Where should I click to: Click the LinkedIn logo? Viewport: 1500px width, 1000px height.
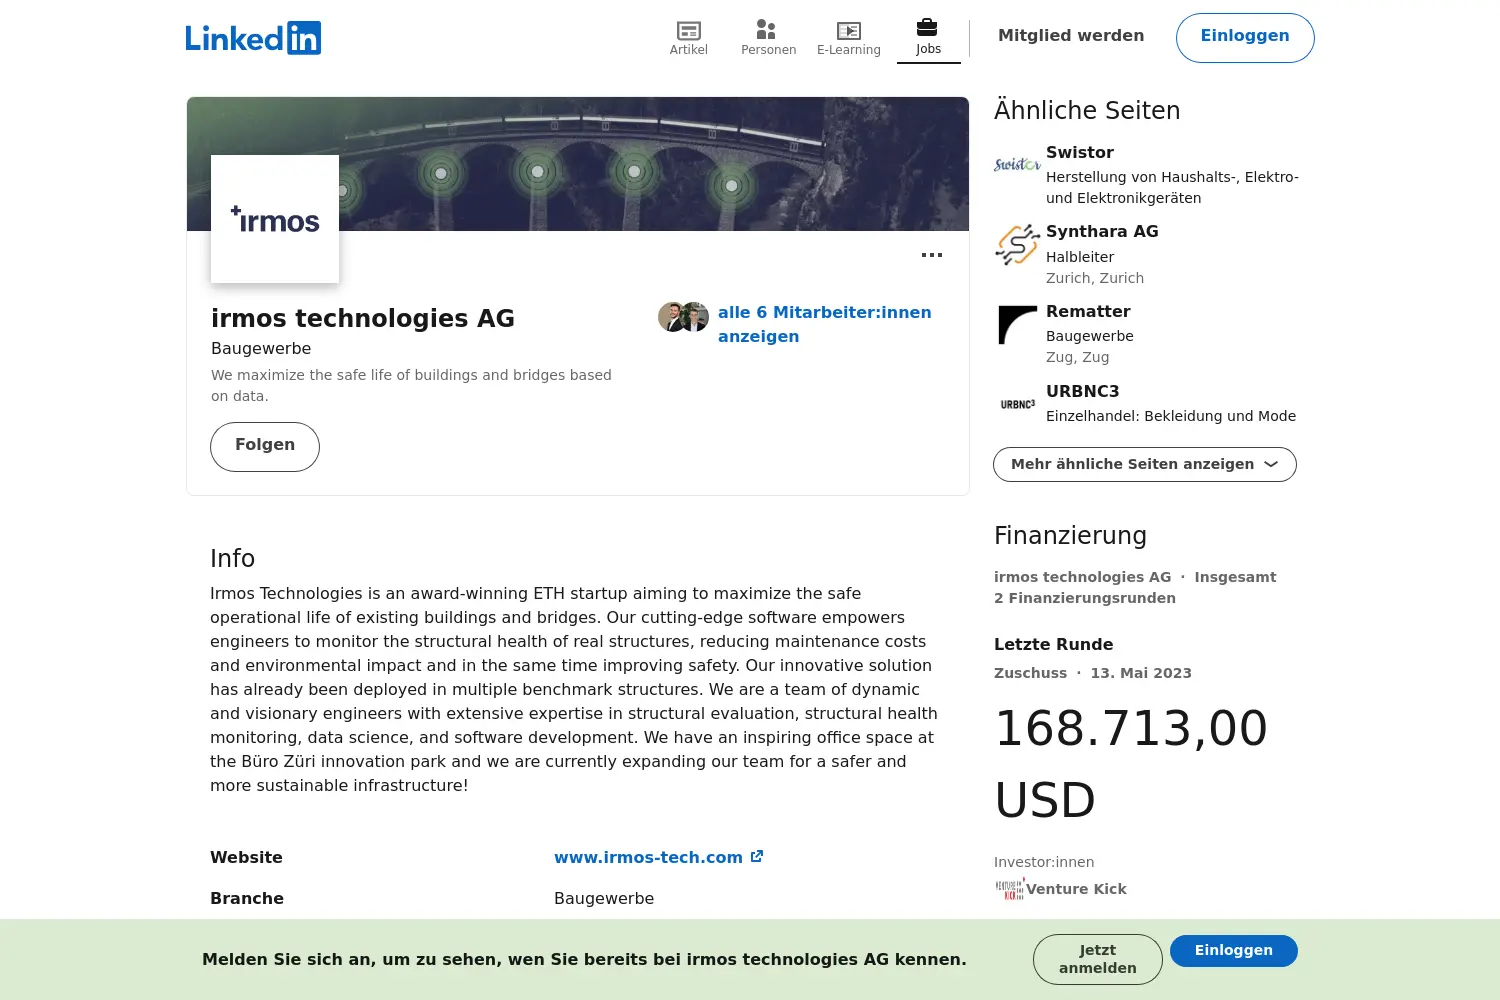(253, 38)
